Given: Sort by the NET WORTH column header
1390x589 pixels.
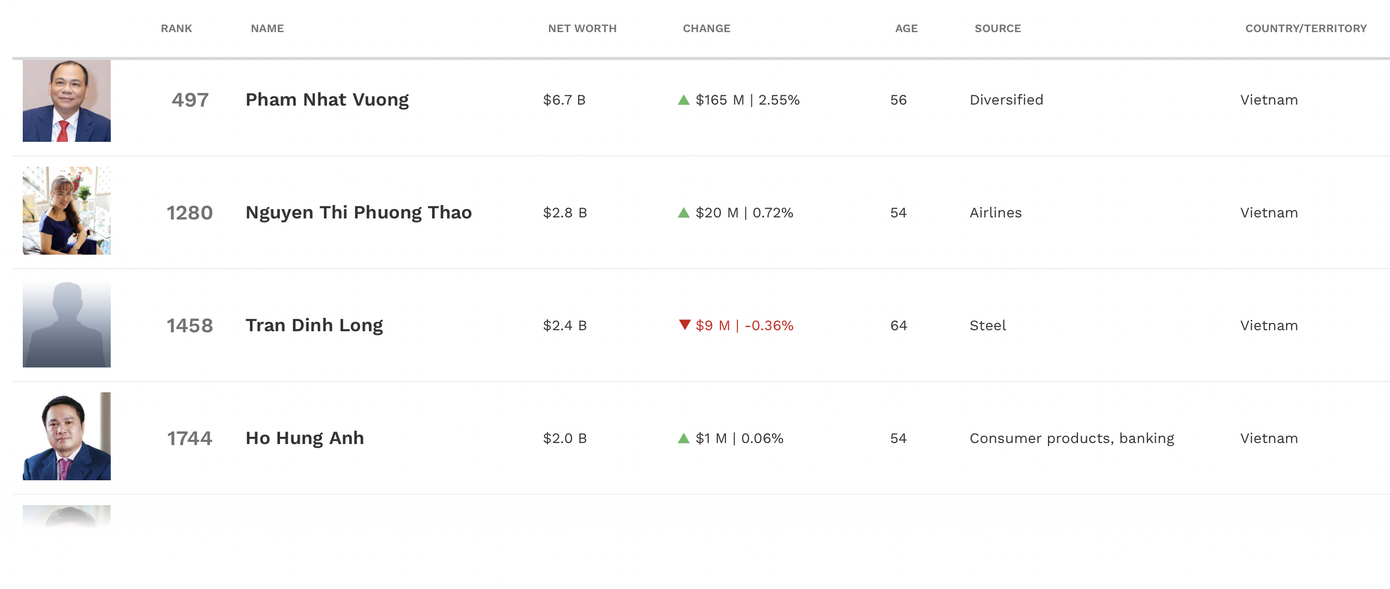Looking at the screenshot, I should pyautogui.click(x=582, y=28).
